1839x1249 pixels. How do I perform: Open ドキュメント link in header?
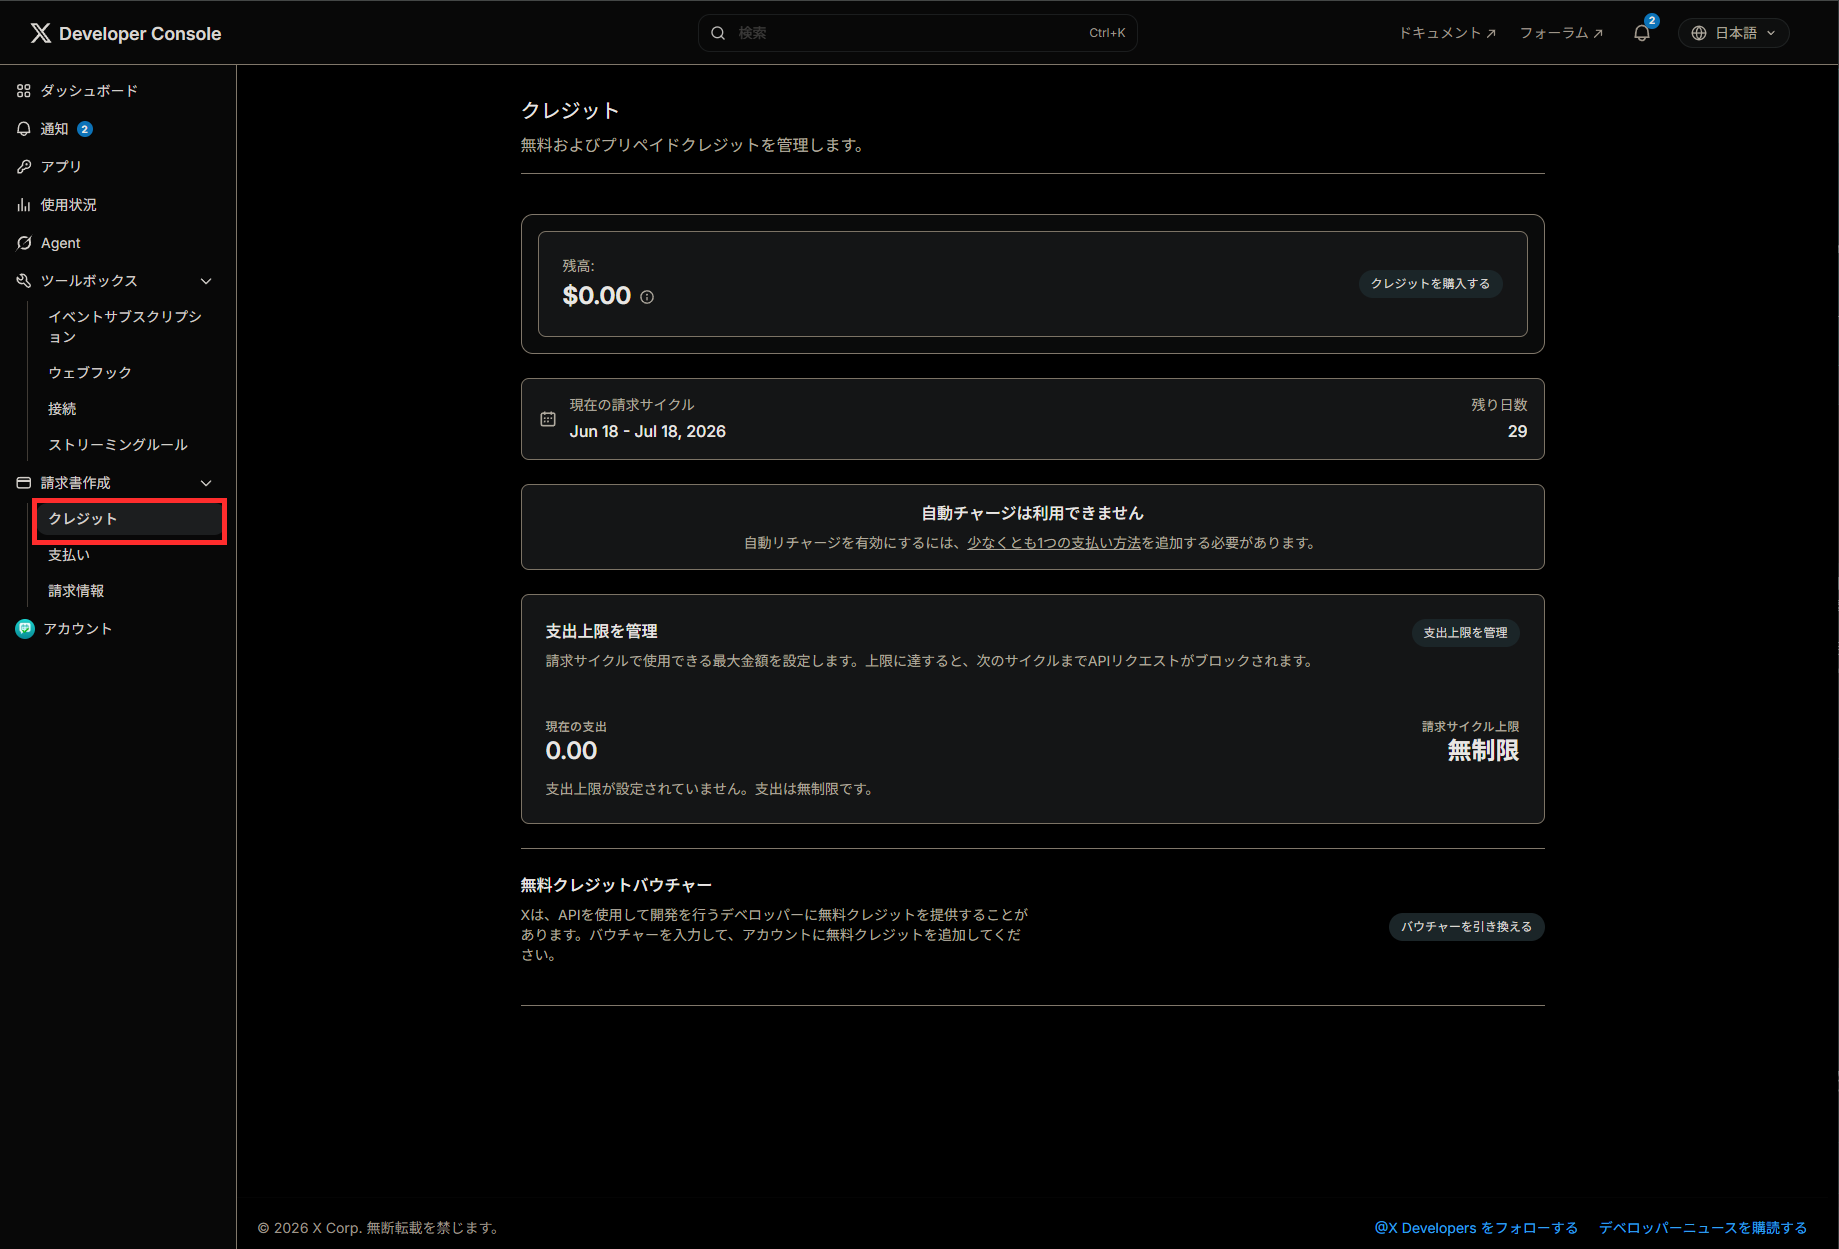click(1447, 33)
